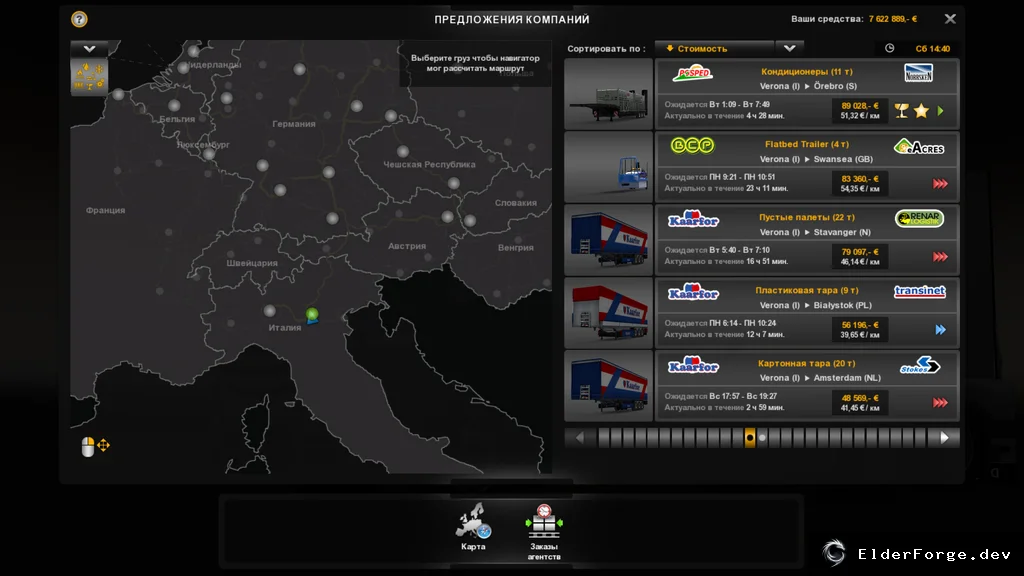Image resolution: width=1024 pixels, height=576 pixels.
Task: Click the green Verona marker on map
Action: click(312, 316)
